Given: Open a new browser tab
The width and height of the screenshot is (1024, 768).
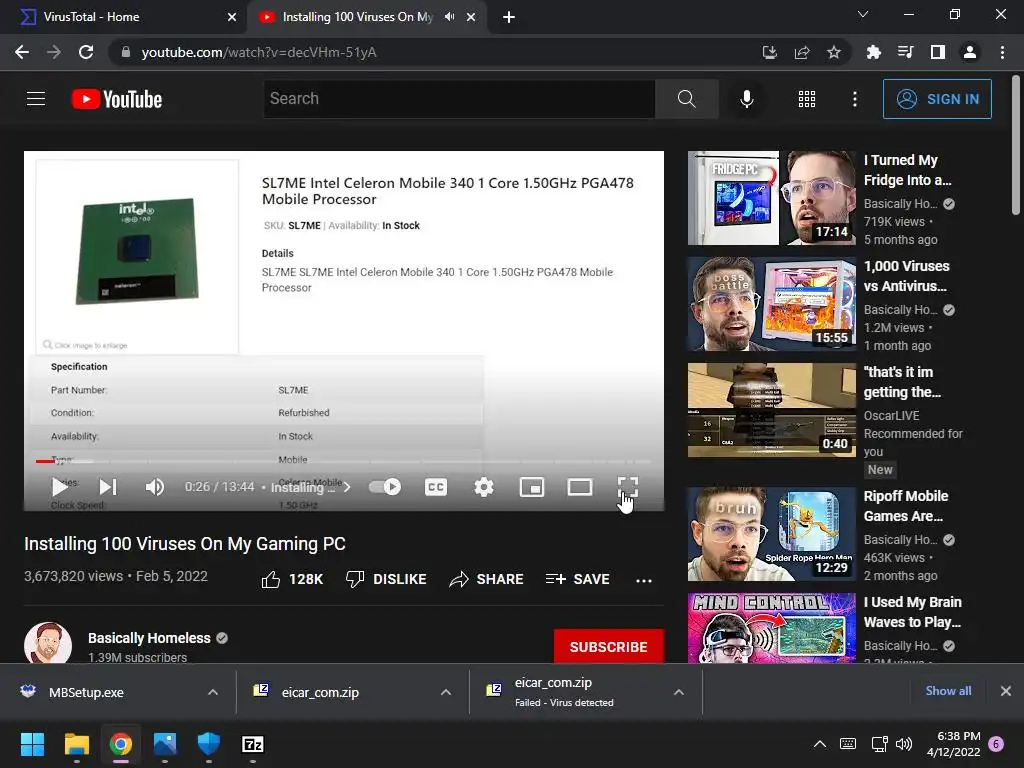Looking at the screenshot, I should tap(509, 17).
